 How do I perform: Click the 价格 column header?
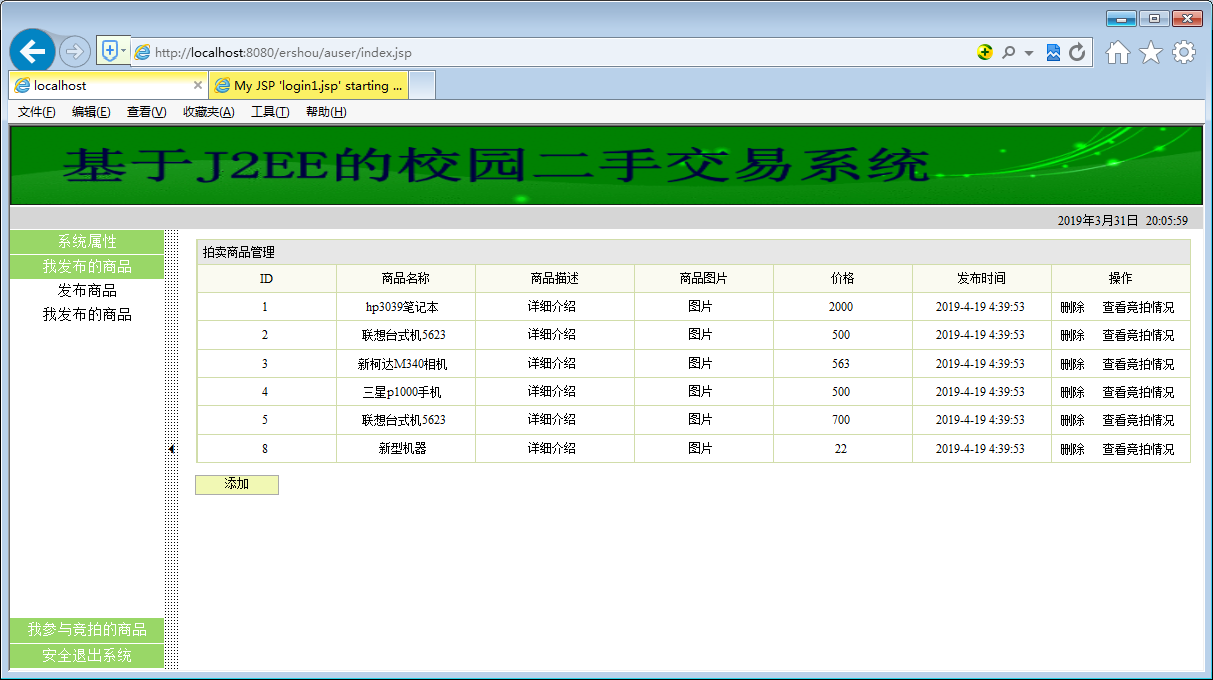click(x=842, y=278)
